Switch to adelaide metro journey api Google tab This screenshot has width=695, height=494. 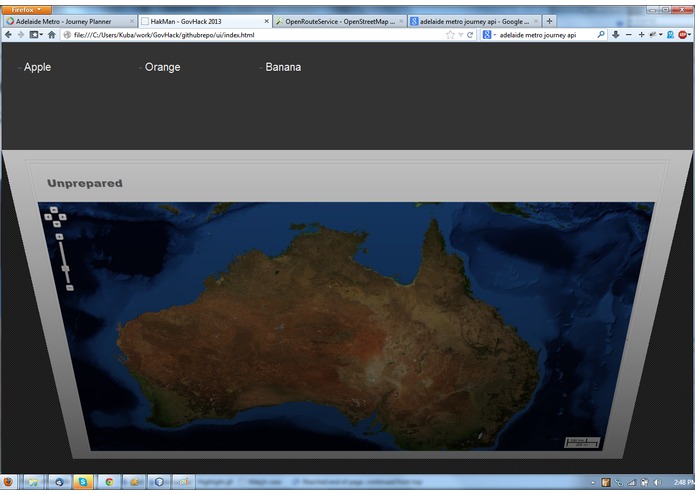point(474,21)
